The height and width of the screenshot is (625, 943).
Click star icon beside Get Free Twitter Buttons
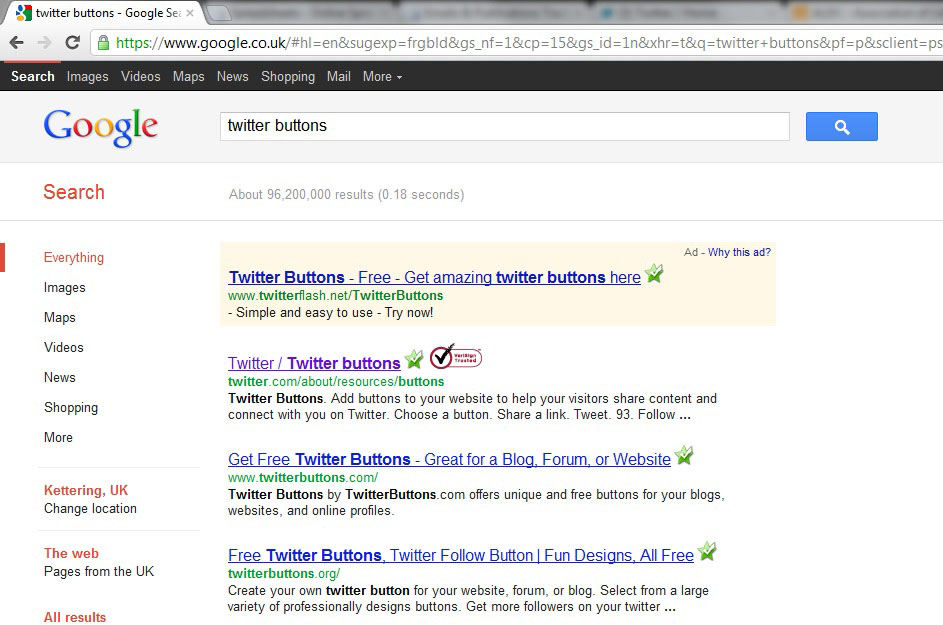coord(684,455)
